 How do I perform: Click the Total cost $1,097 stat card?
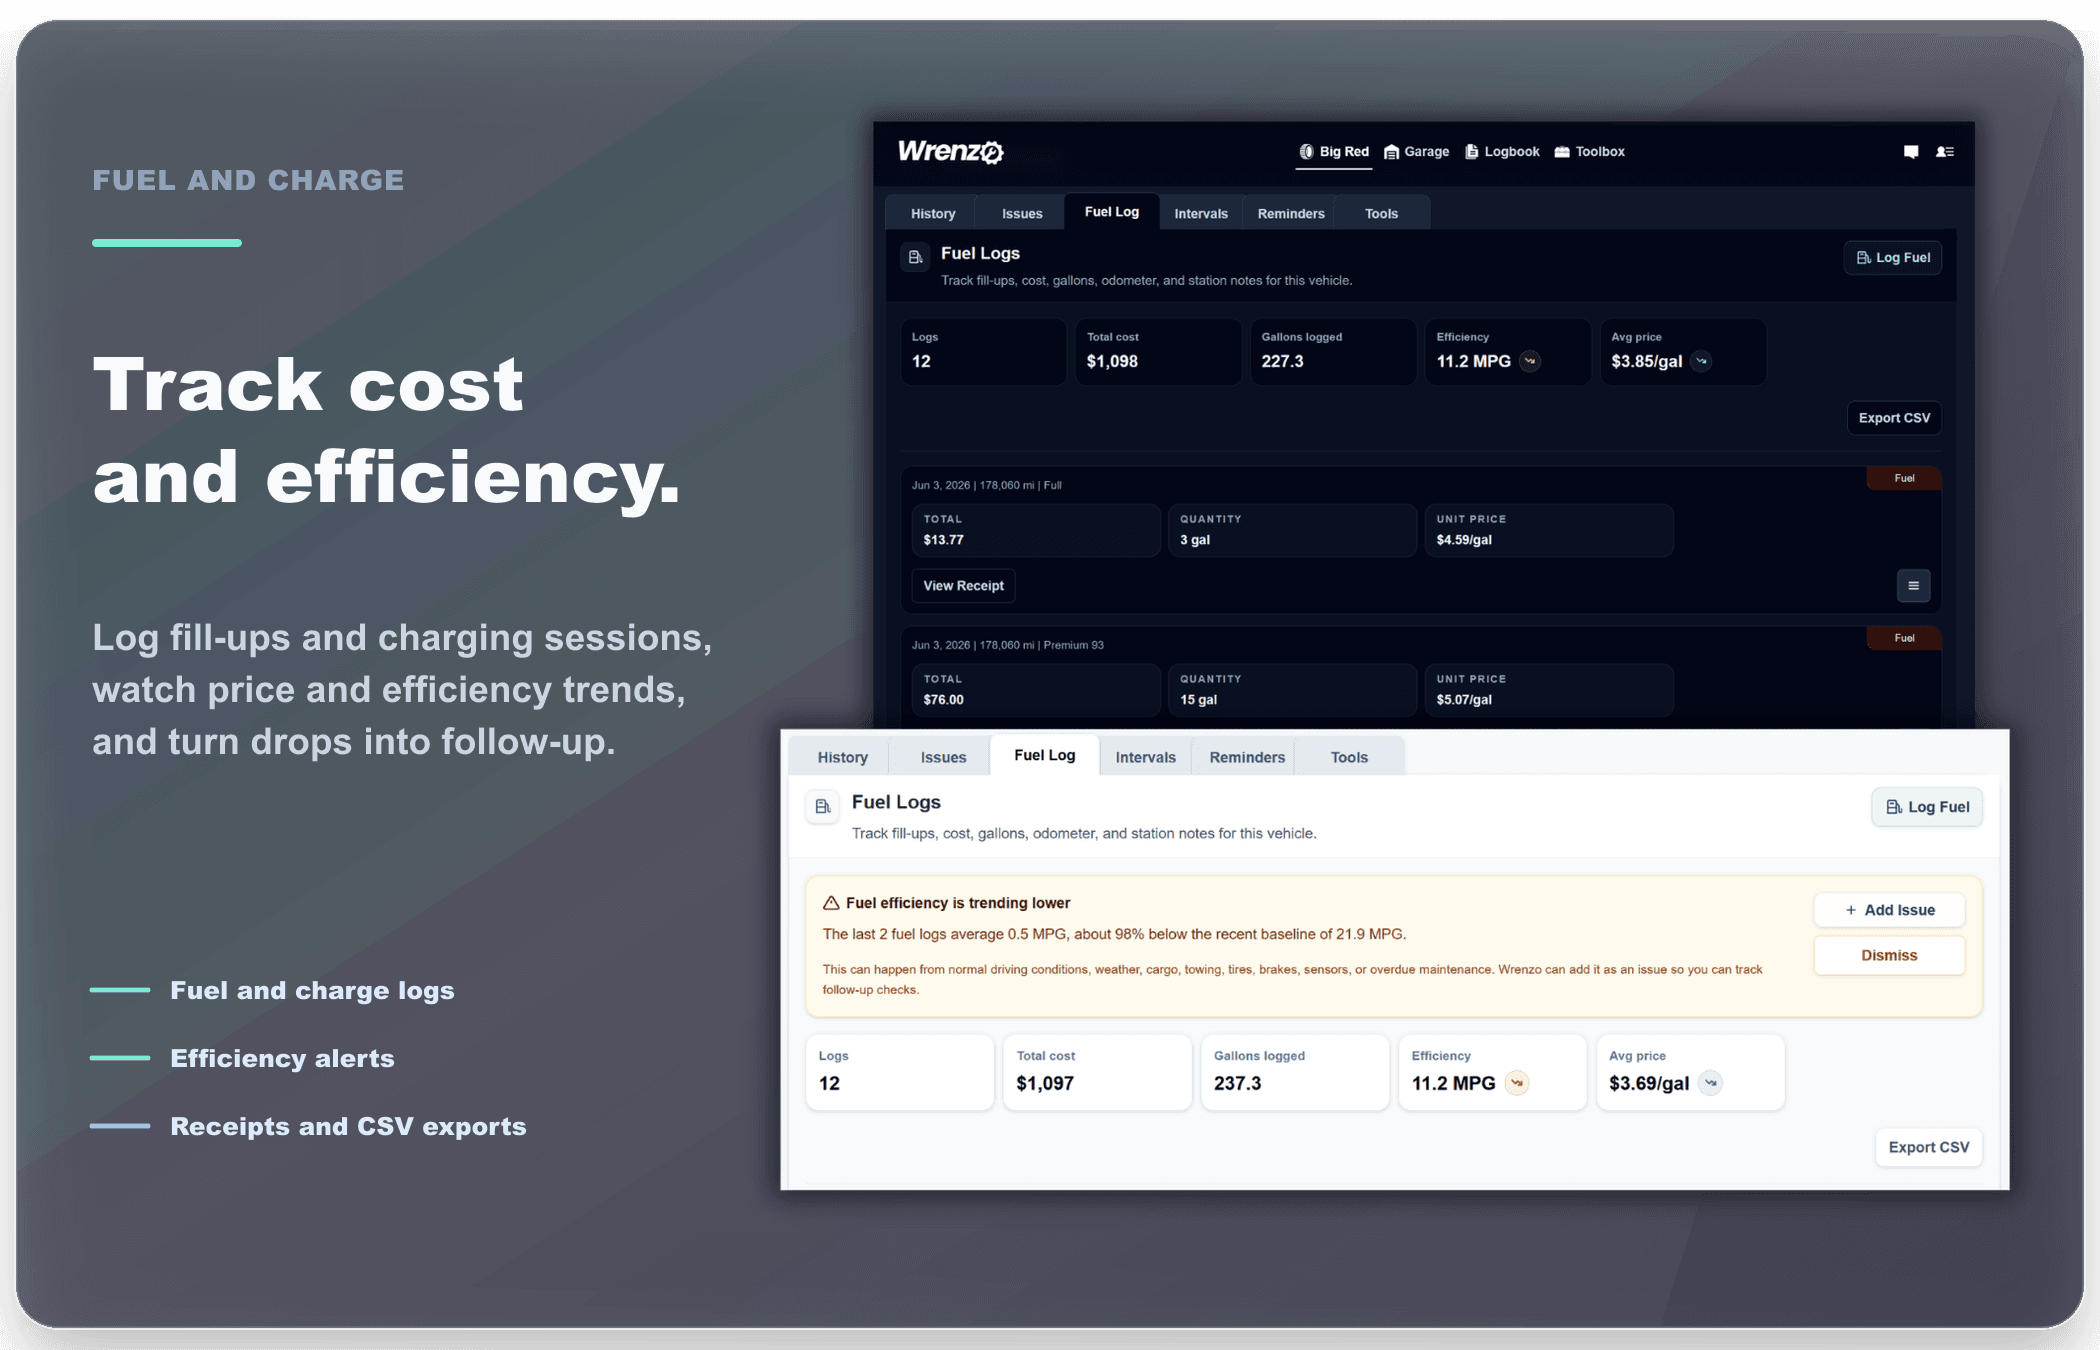click(1097, 1072)
